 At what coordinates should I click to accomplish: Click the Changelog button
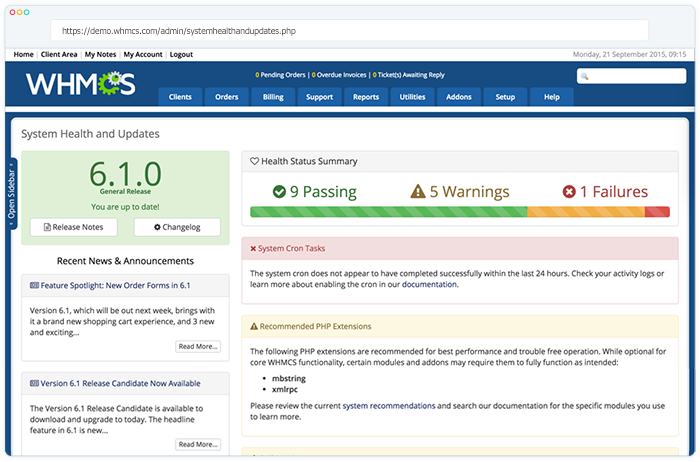click(177, 227)
